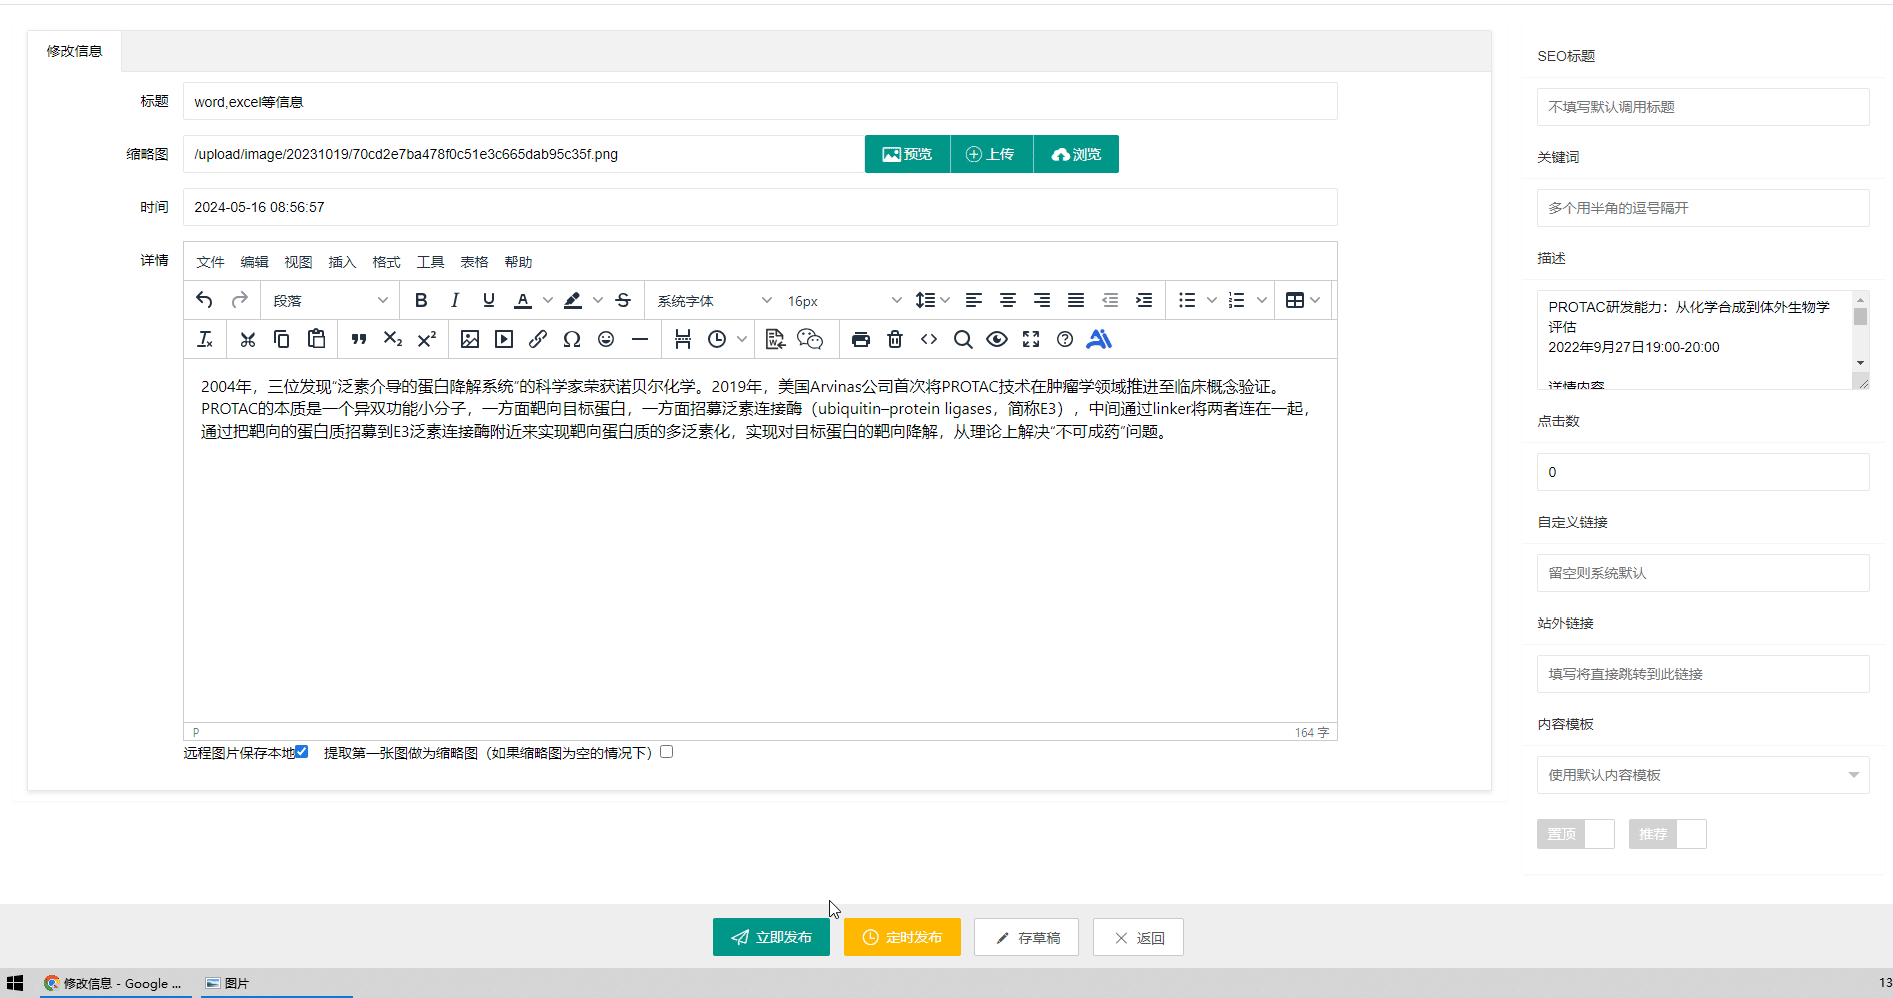Underline the selected text
1893x998 pixels.
tap(489, 300)
